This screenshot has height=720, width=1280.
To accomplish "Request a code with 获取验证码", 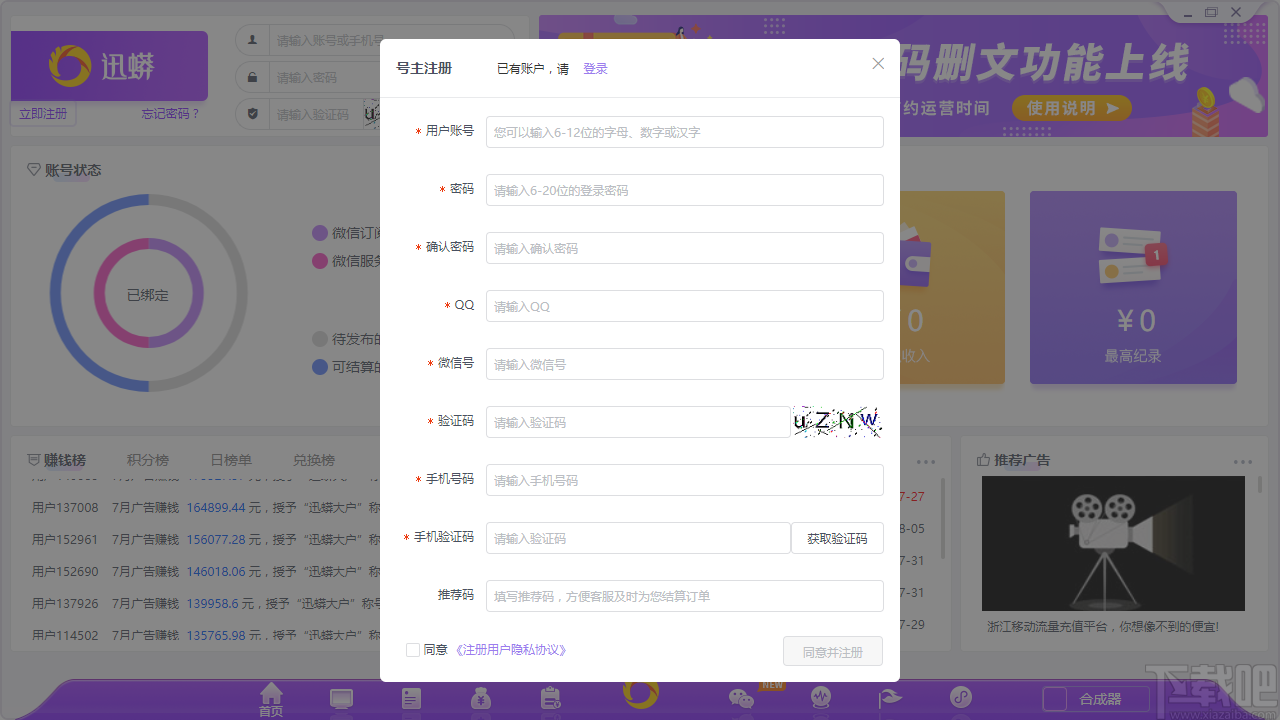I will tap(837, 538).
